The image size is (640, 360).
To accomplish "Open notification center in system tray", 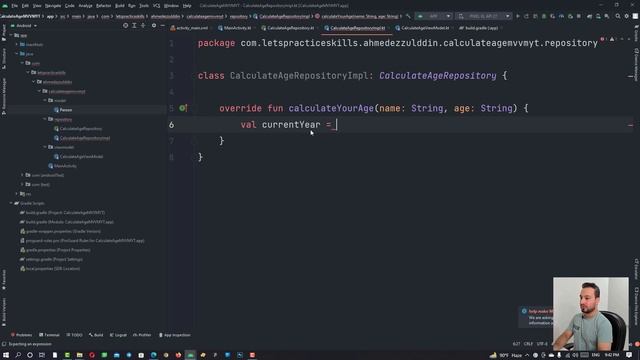I will coord(629,355).
